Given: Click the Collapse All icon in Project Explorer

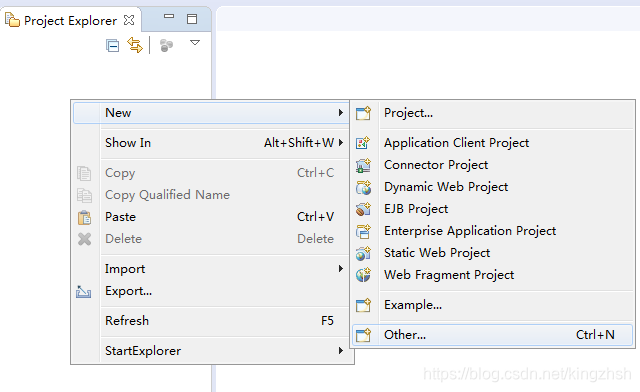Looking at the screenshot, I should (112, 45).
